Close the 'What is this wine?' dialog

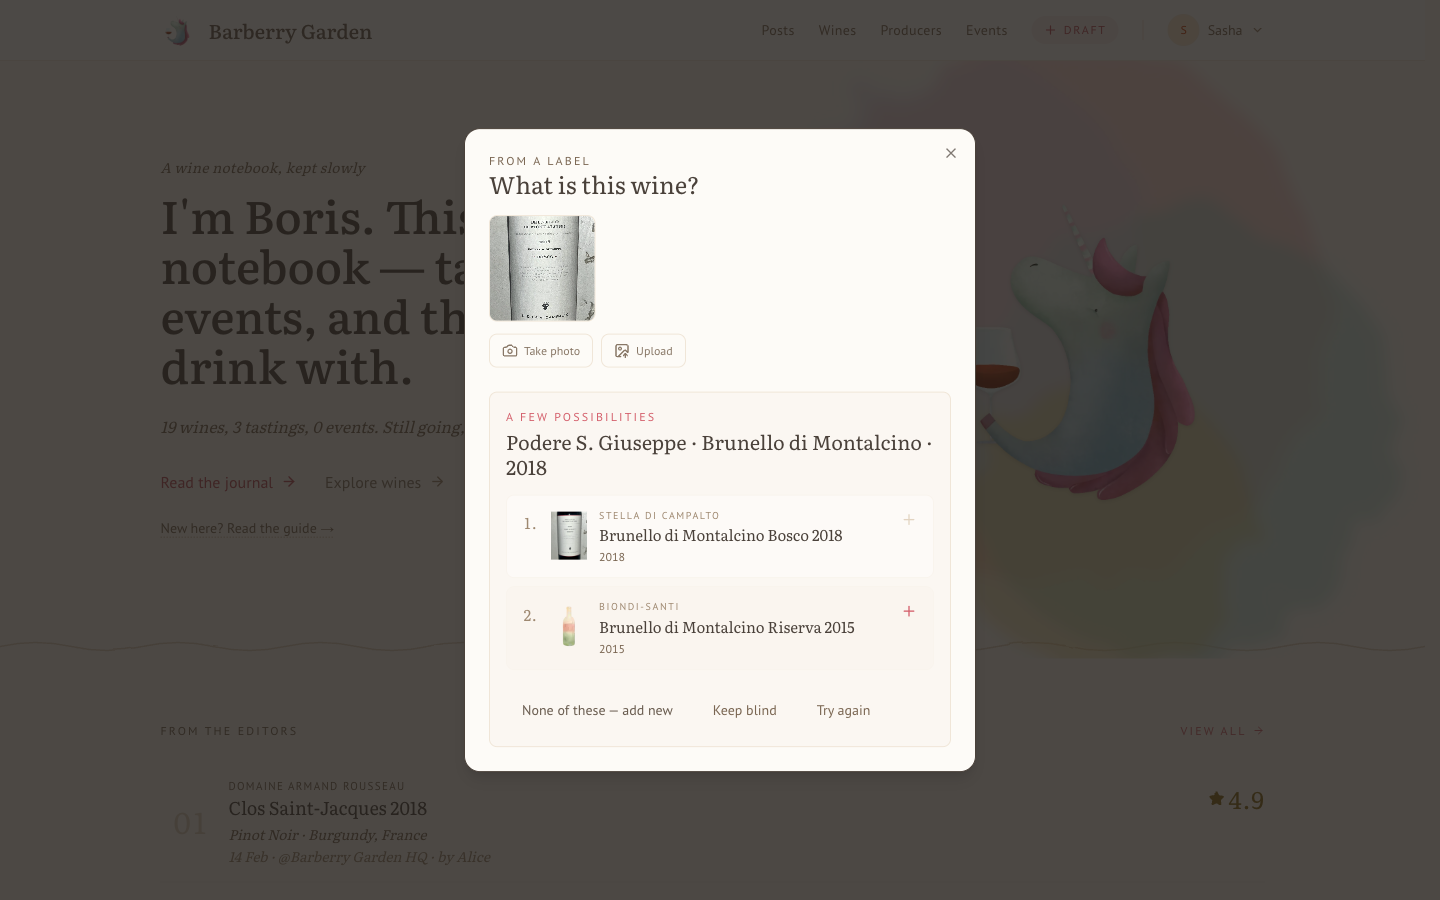(x=951, y=153)
